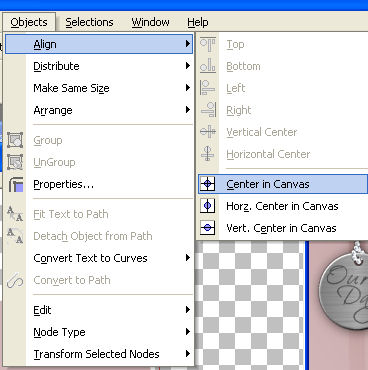Screen dimensions: 368x370
Task: Click the Align Right icon
Action: 208,110
